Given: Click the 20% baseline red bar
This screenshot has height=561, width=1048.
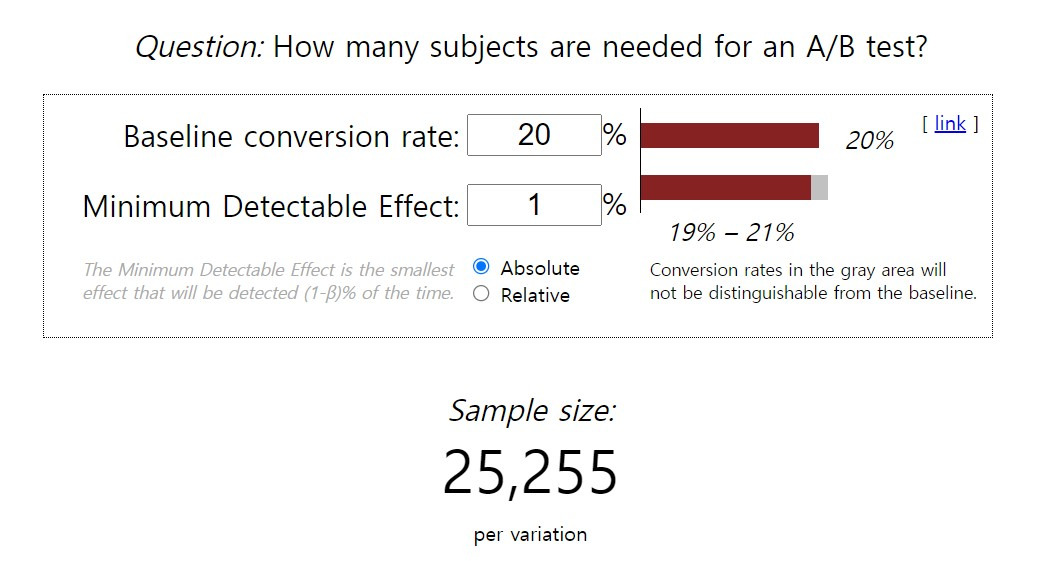Looking at the screenshot, I should tap(730, 135).
